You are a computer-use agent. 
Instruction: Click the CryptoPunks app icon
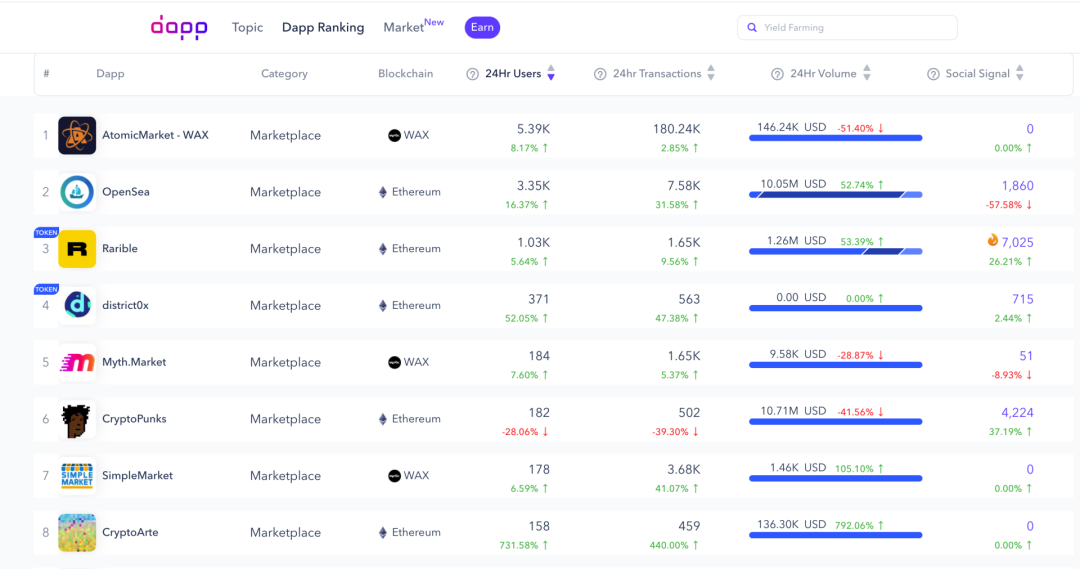click(77, 419)
